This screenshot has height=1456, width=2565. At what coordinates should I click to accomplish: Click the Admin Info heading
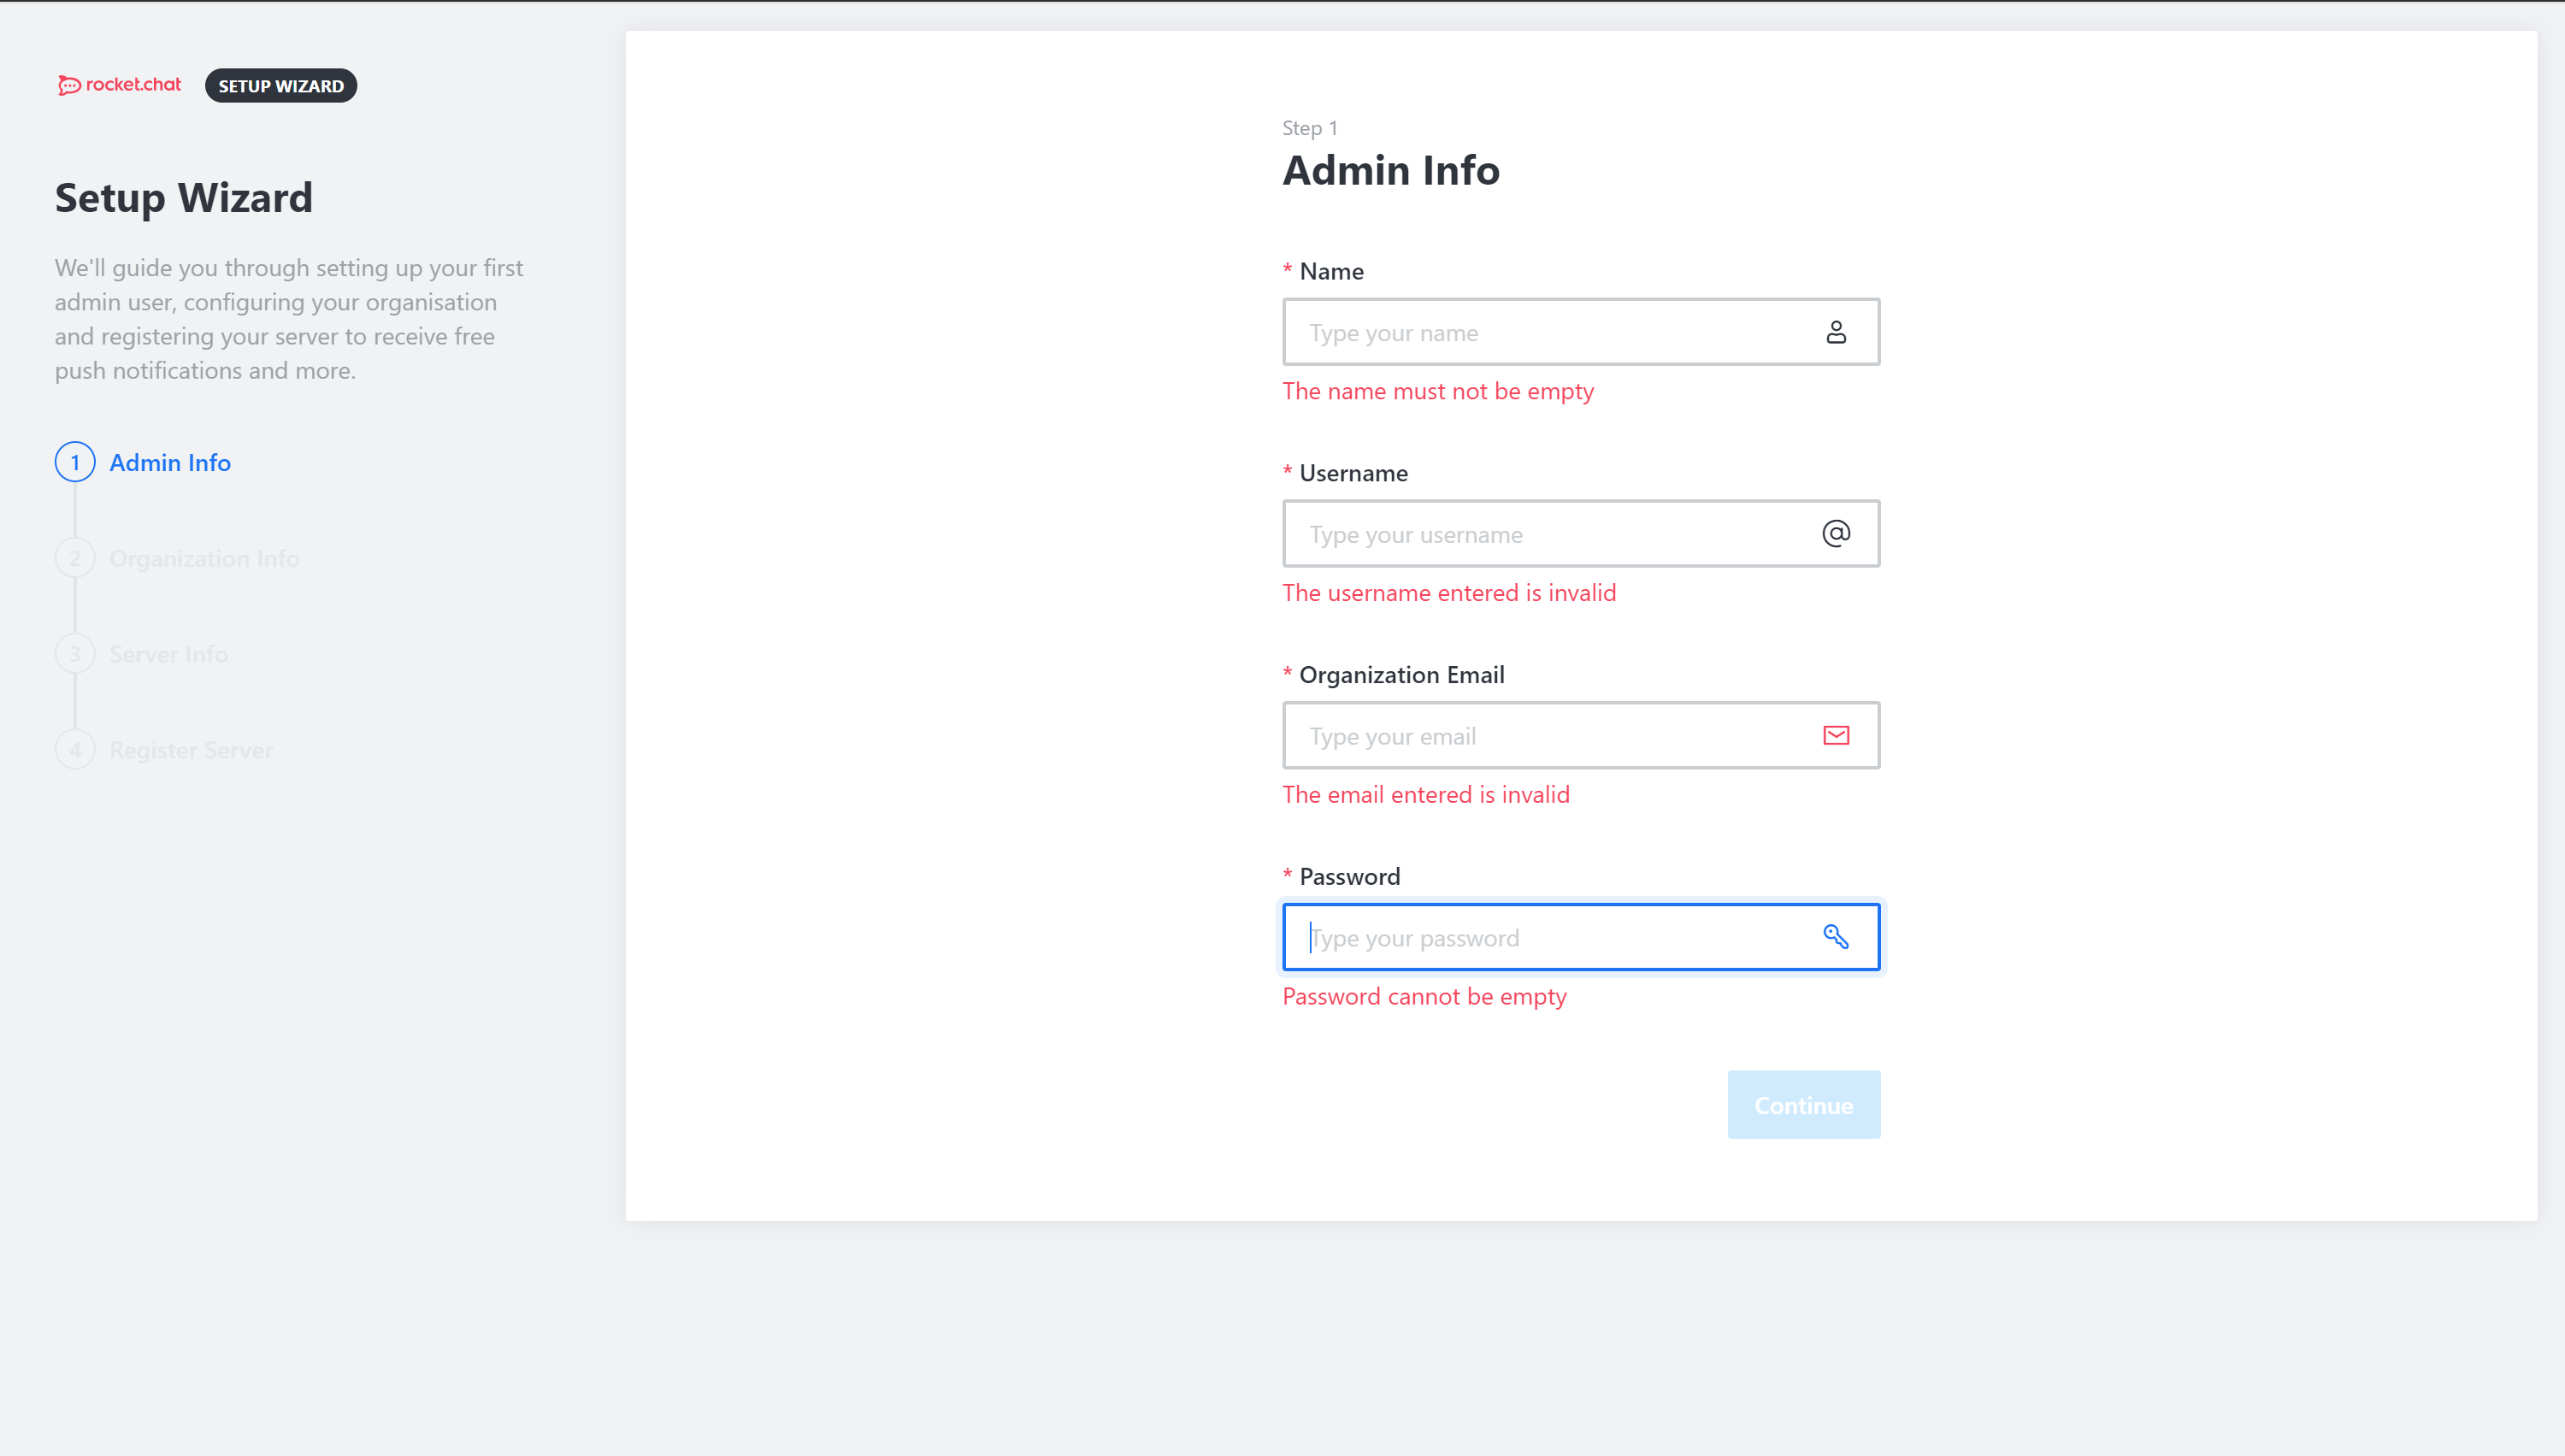click(1391, 171)
